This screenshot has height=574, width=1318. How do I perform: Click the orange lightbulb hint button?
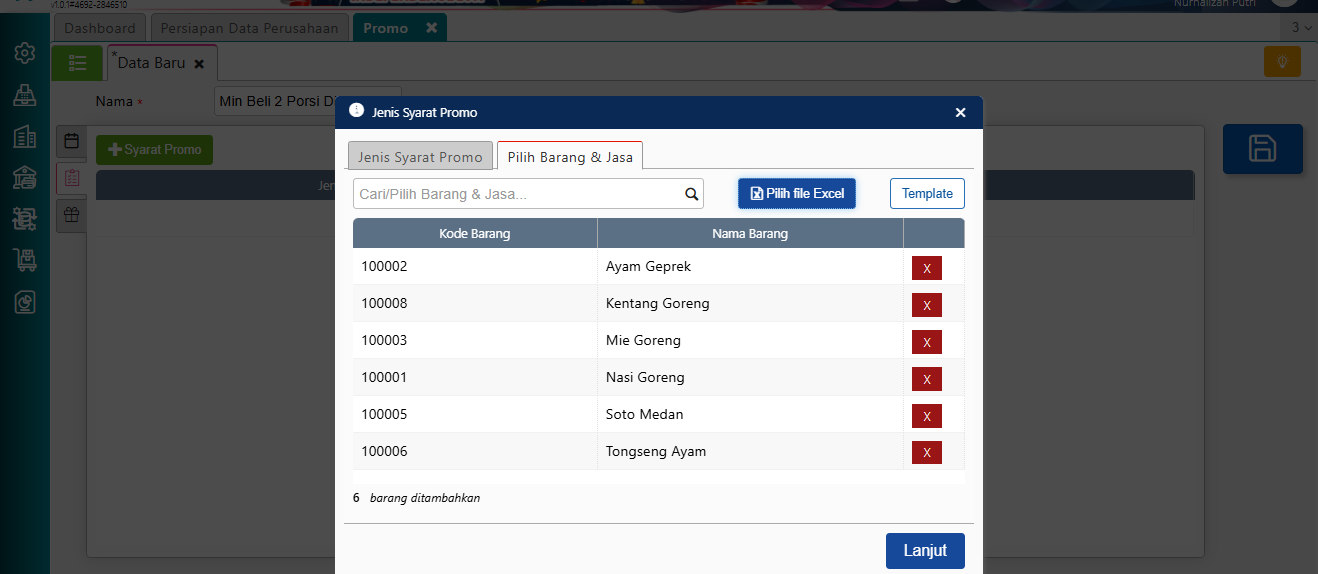[1282, 62]
